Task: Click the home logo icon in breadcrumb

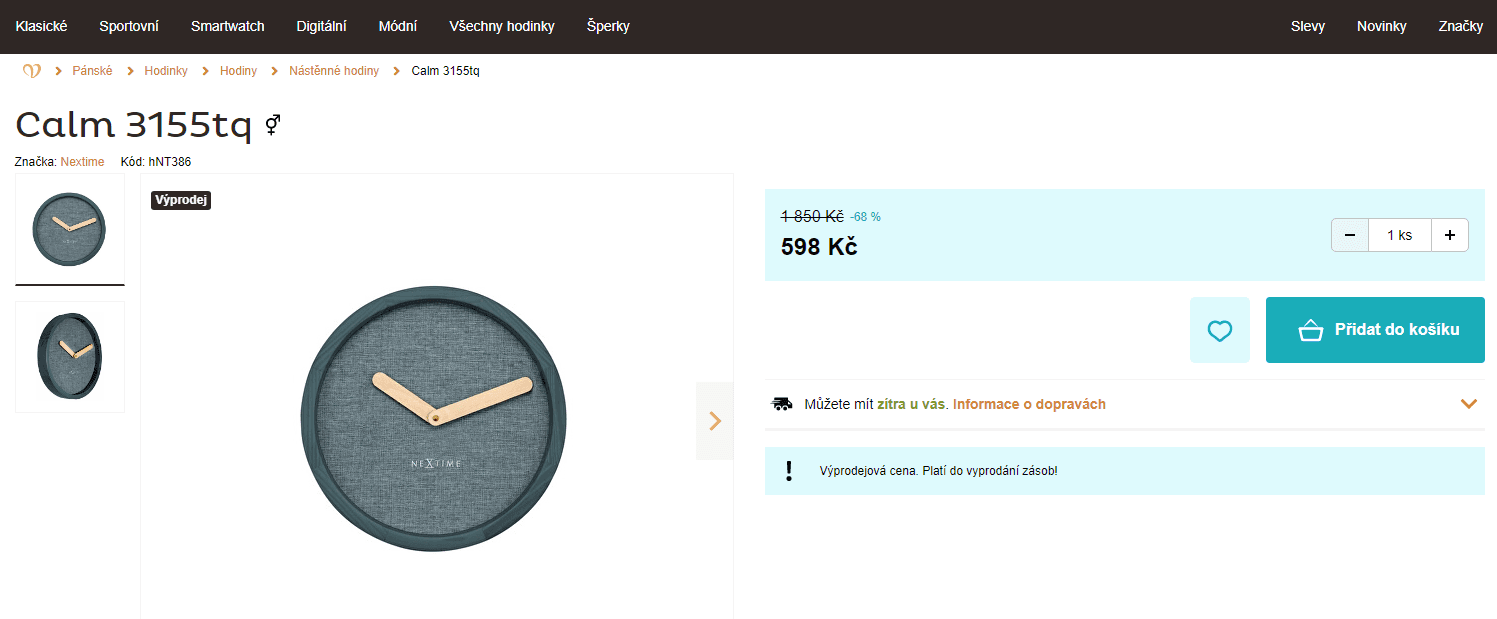Action: pyautogui.click(x=32, y=71)
